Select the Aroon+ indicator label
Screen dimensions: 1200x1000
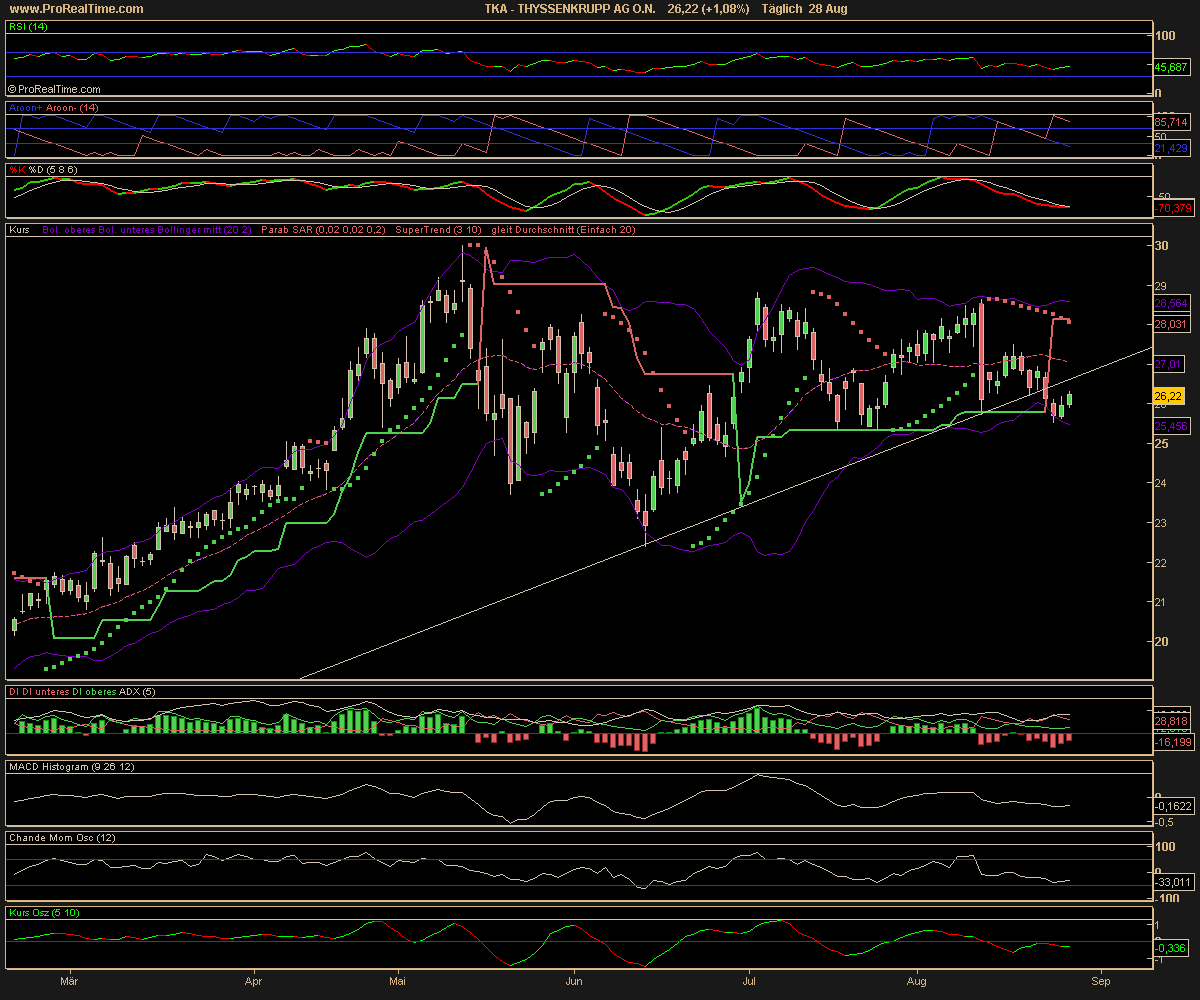click(25, 108)
